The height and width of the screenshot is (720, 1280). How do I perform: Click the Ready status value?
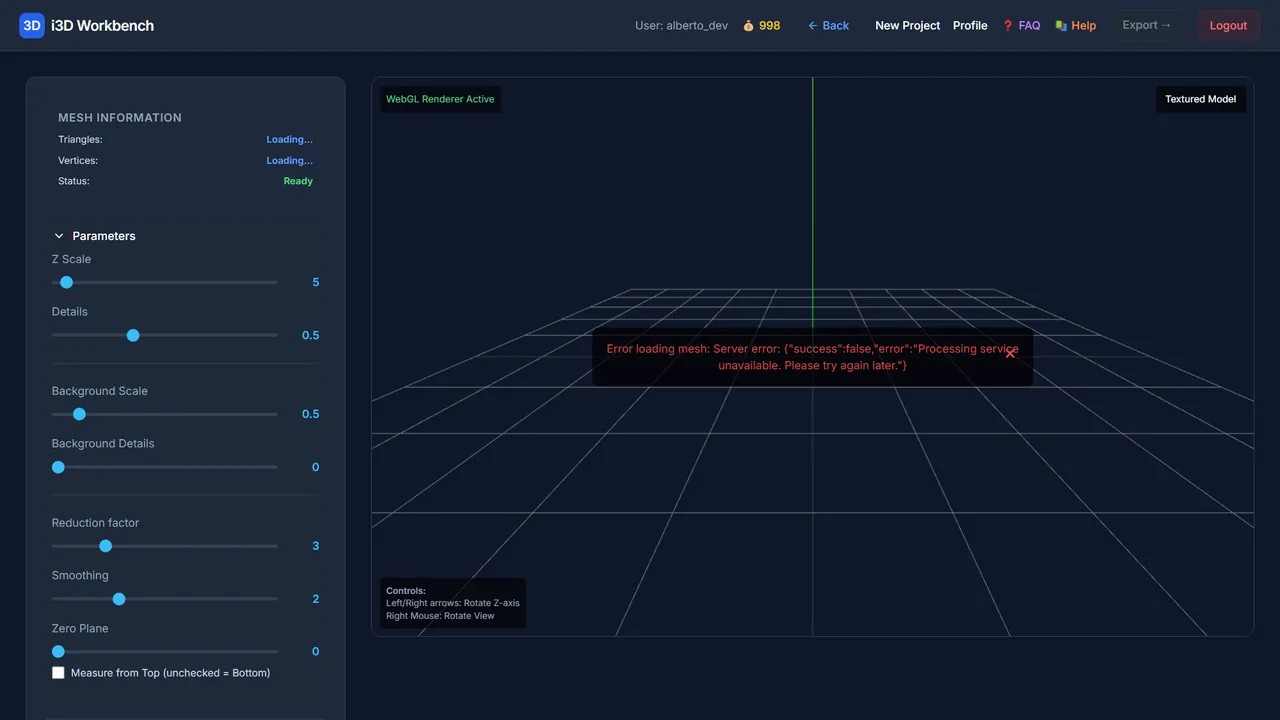[298, 181]
